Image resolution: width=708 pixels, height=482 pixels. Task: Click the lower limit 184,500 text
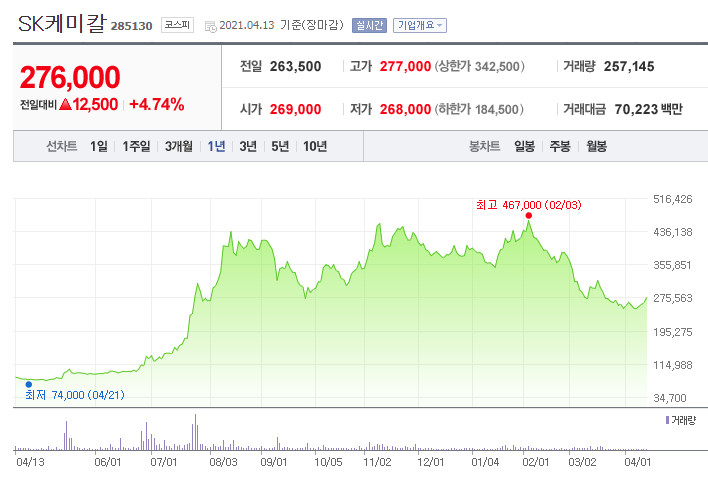[479, 109]
